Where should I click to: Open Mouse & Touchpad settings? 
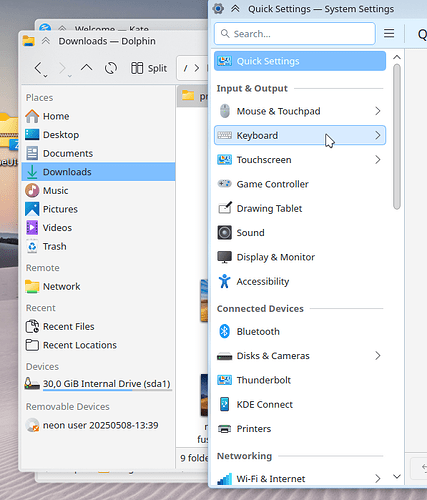pos(300,111)
